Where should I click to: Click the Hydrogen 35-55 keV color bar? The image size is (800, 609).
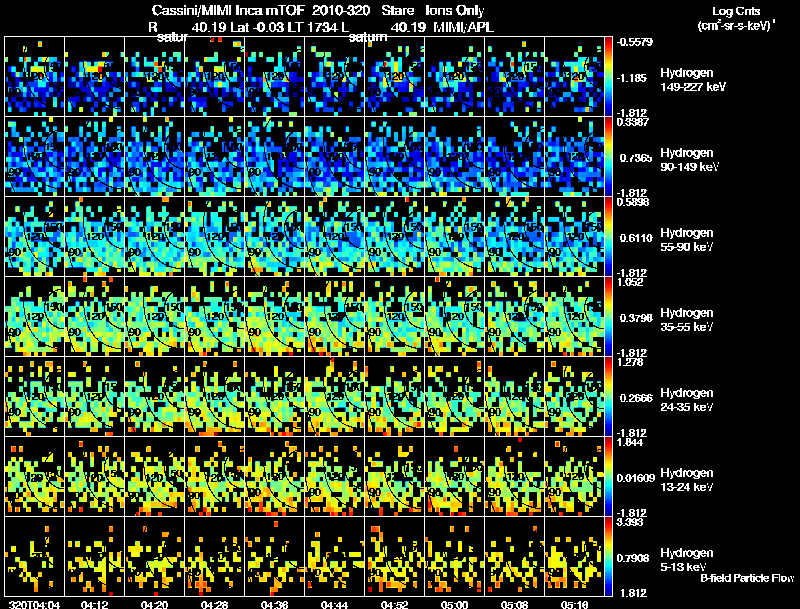[608, 317]
